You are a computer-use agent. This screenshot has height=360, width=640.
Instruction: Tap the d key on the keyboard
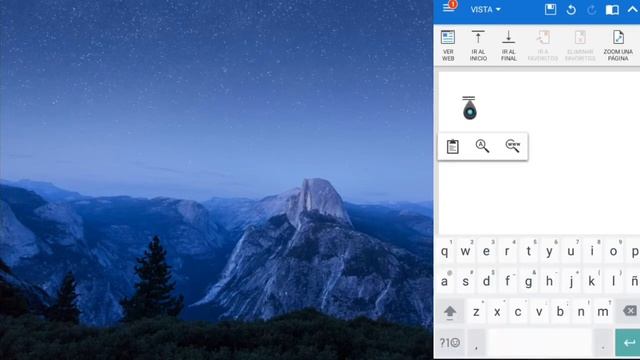(x=486, y=281)
